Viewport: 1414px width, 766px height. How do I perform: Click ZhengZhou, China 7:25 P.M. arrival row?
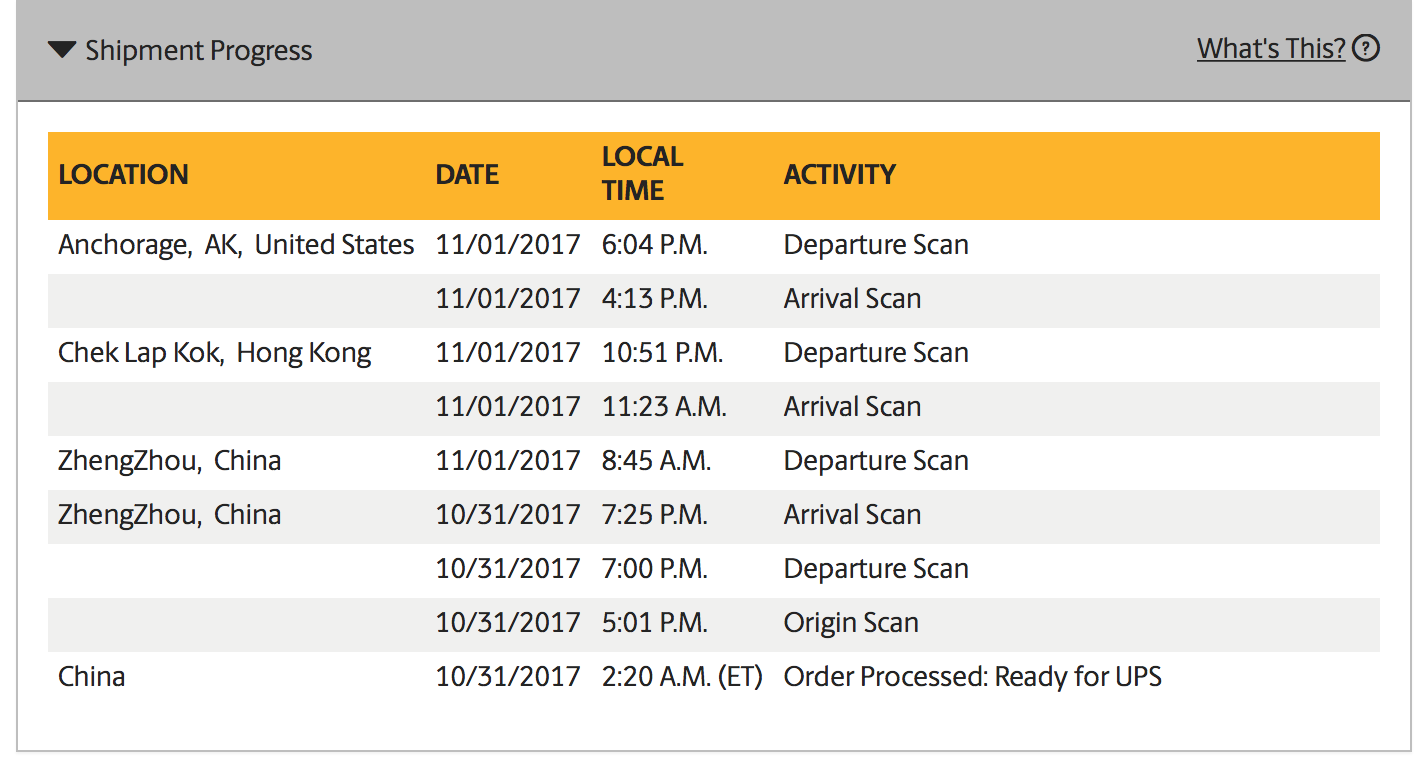714,516
